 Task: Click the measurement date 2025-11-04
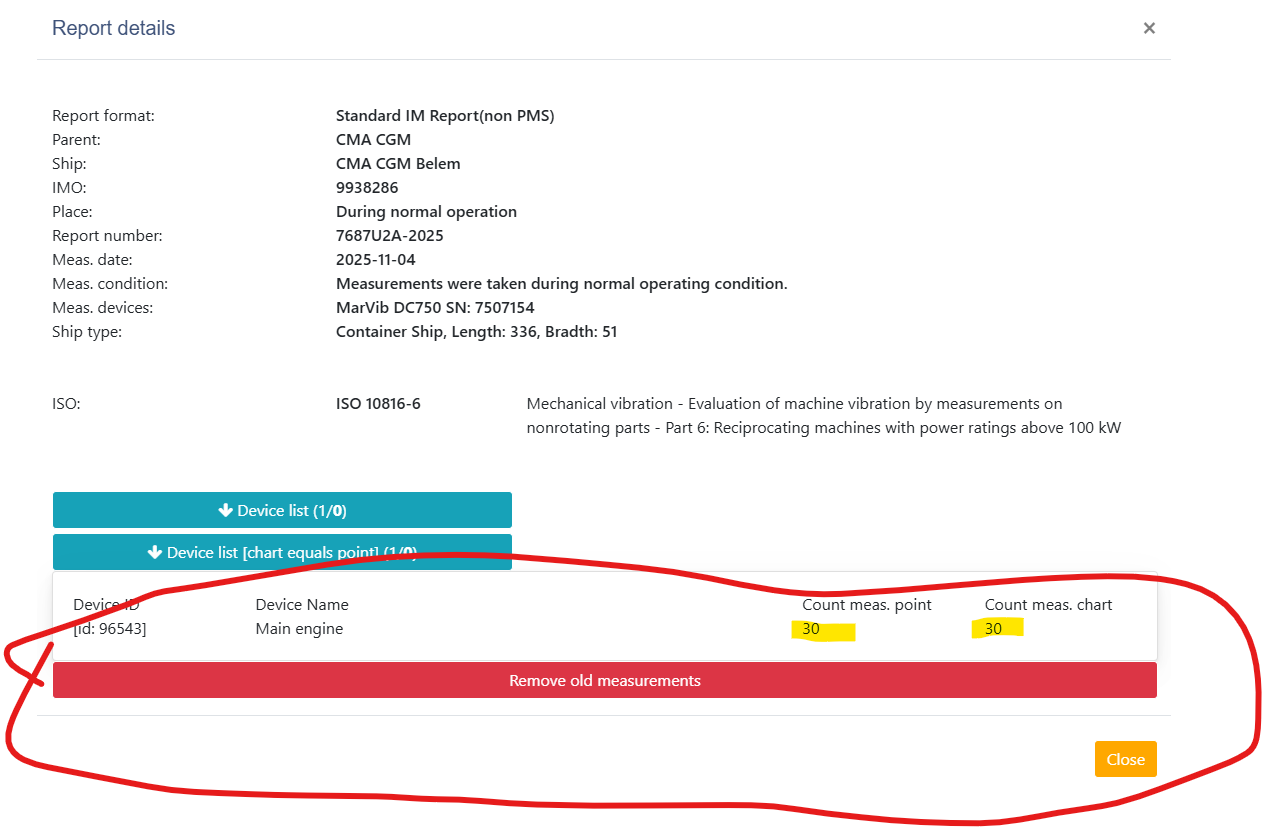(375, 260)
